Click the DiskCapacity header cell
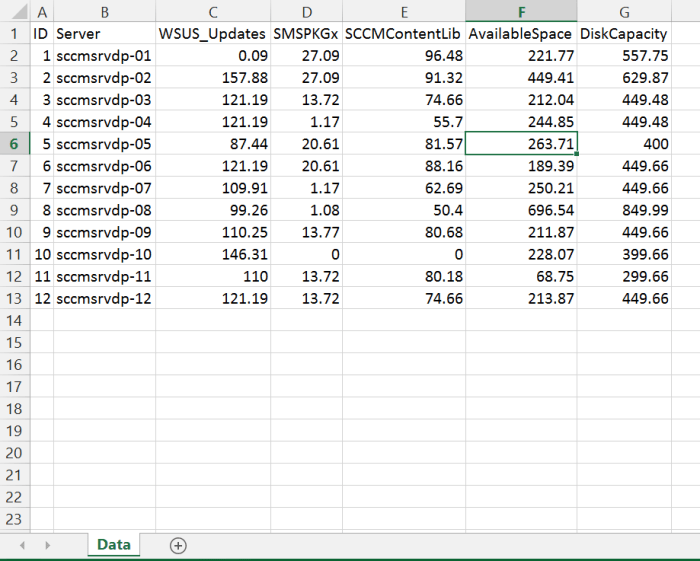Screen dimensions: 700x561 click(x=624, y=34)
